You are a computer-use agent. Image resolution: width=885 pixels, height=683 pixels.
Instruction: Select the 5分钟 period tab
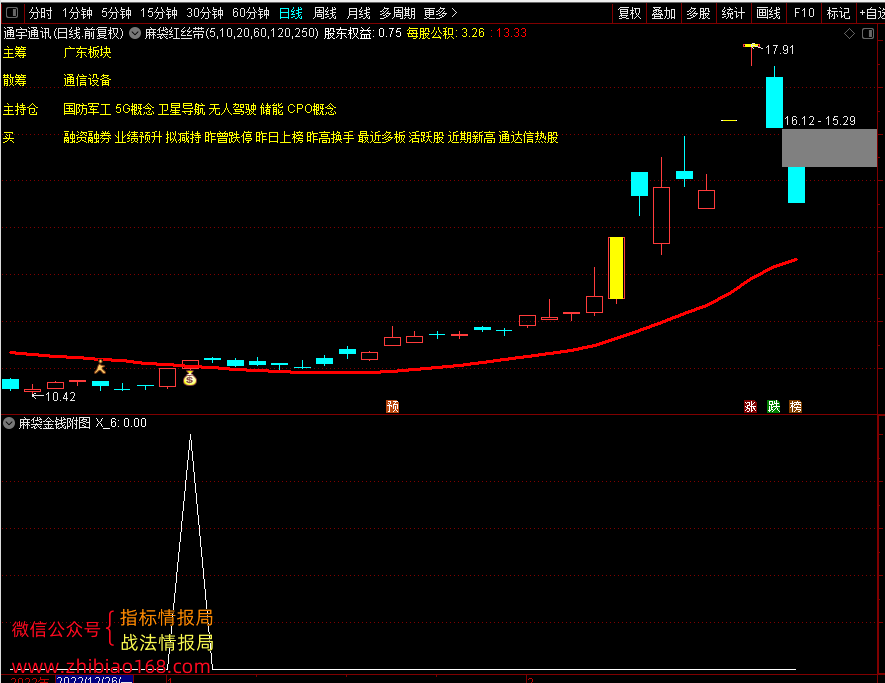tap(116, 13)
